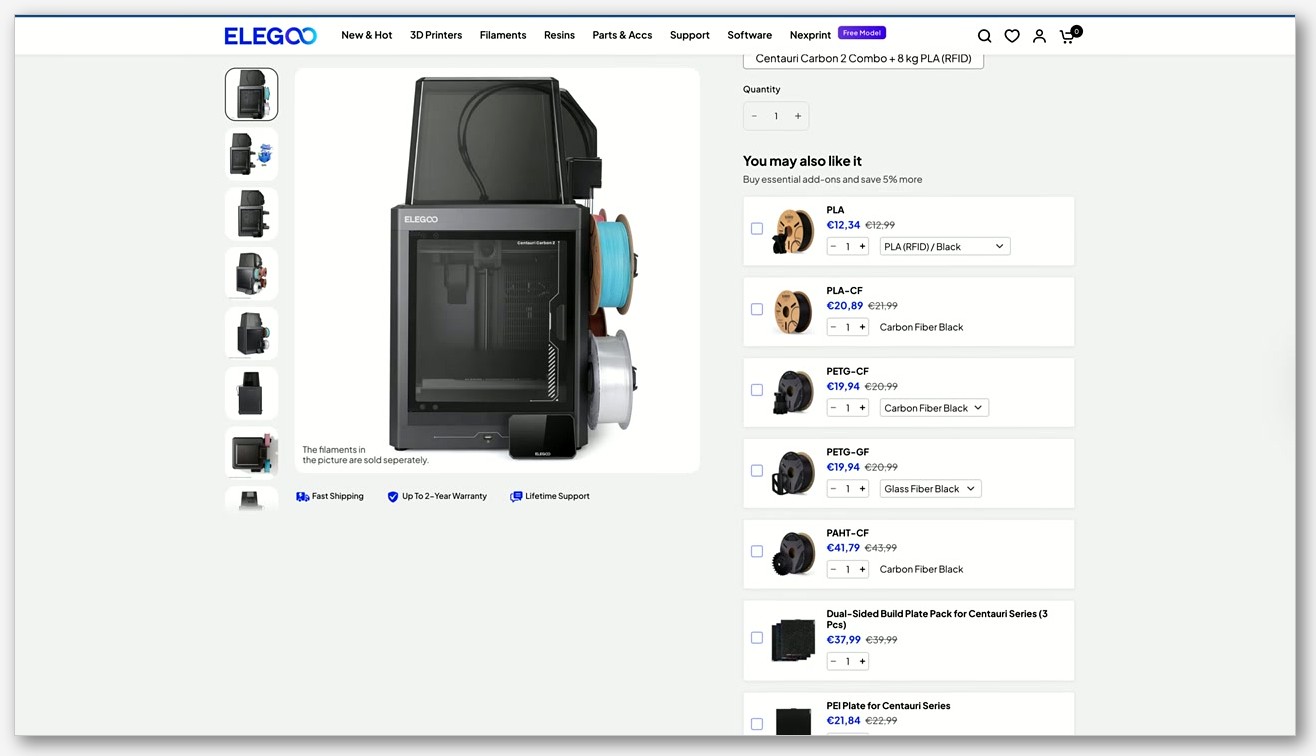The image size is (1316, 756).
Task: Decrease PAHT-CF quantity with minus
Action: point(833,569)
